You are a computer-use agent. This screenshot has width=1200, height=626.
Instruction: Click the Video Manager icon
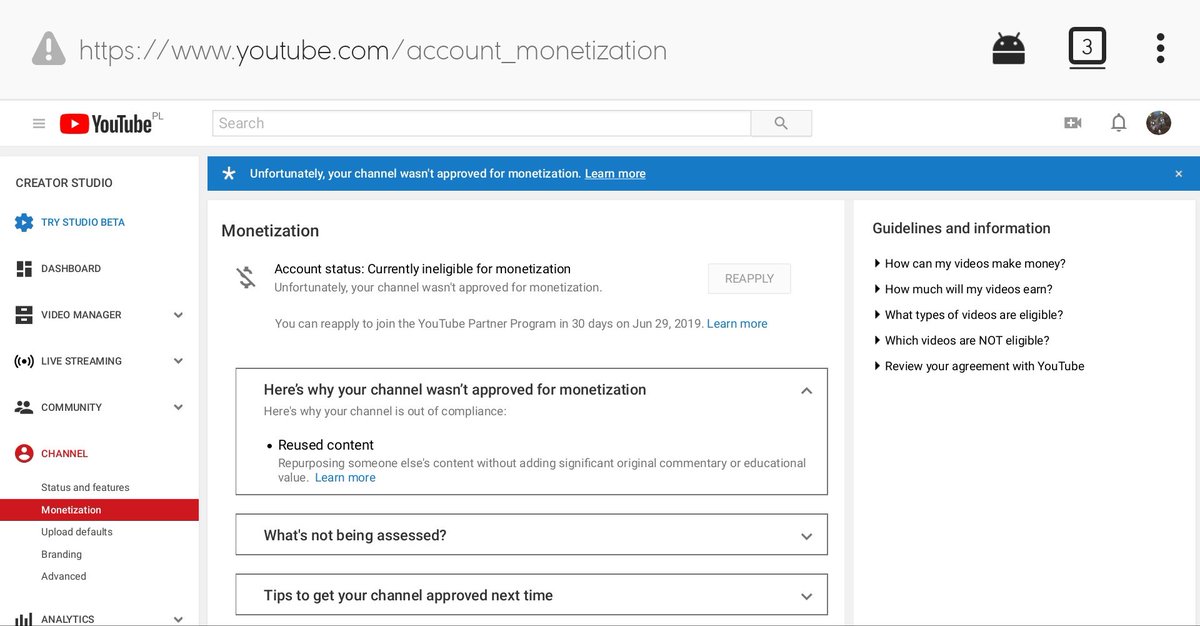pyautogui.click(x=24, y=315)
